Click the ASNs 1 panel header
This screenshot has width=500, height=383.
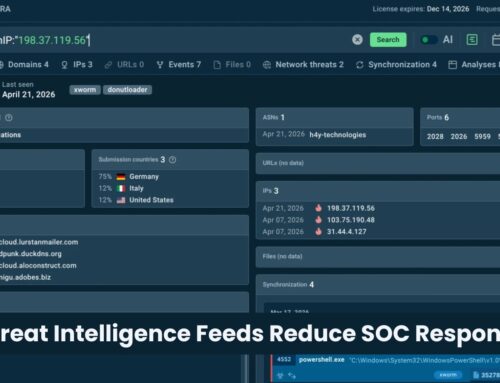click(335, 118)
